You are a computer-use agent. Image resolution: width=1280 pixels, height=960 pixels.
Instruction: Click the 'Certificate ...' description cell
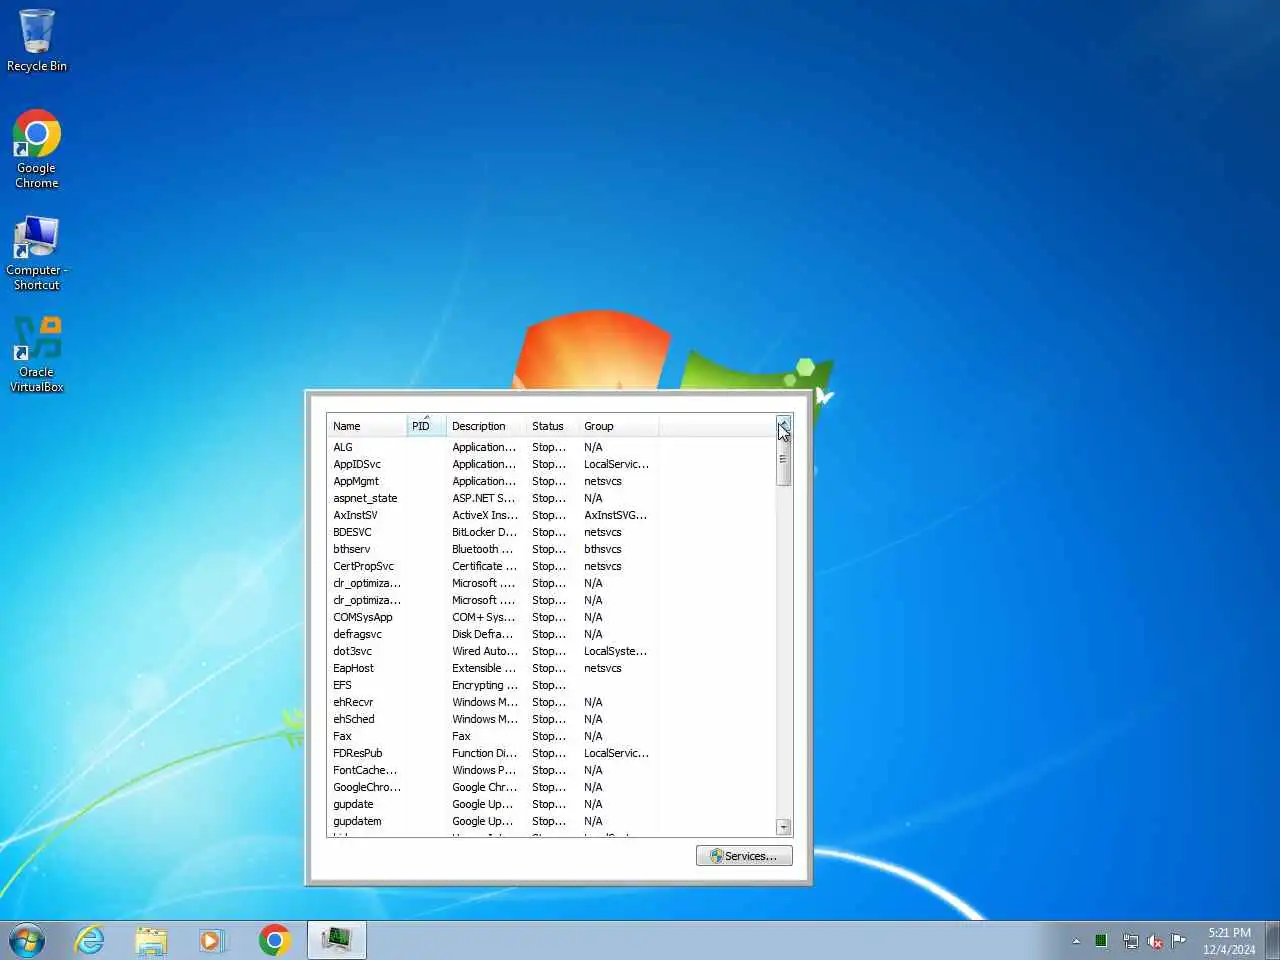click(x=485, y=566)
